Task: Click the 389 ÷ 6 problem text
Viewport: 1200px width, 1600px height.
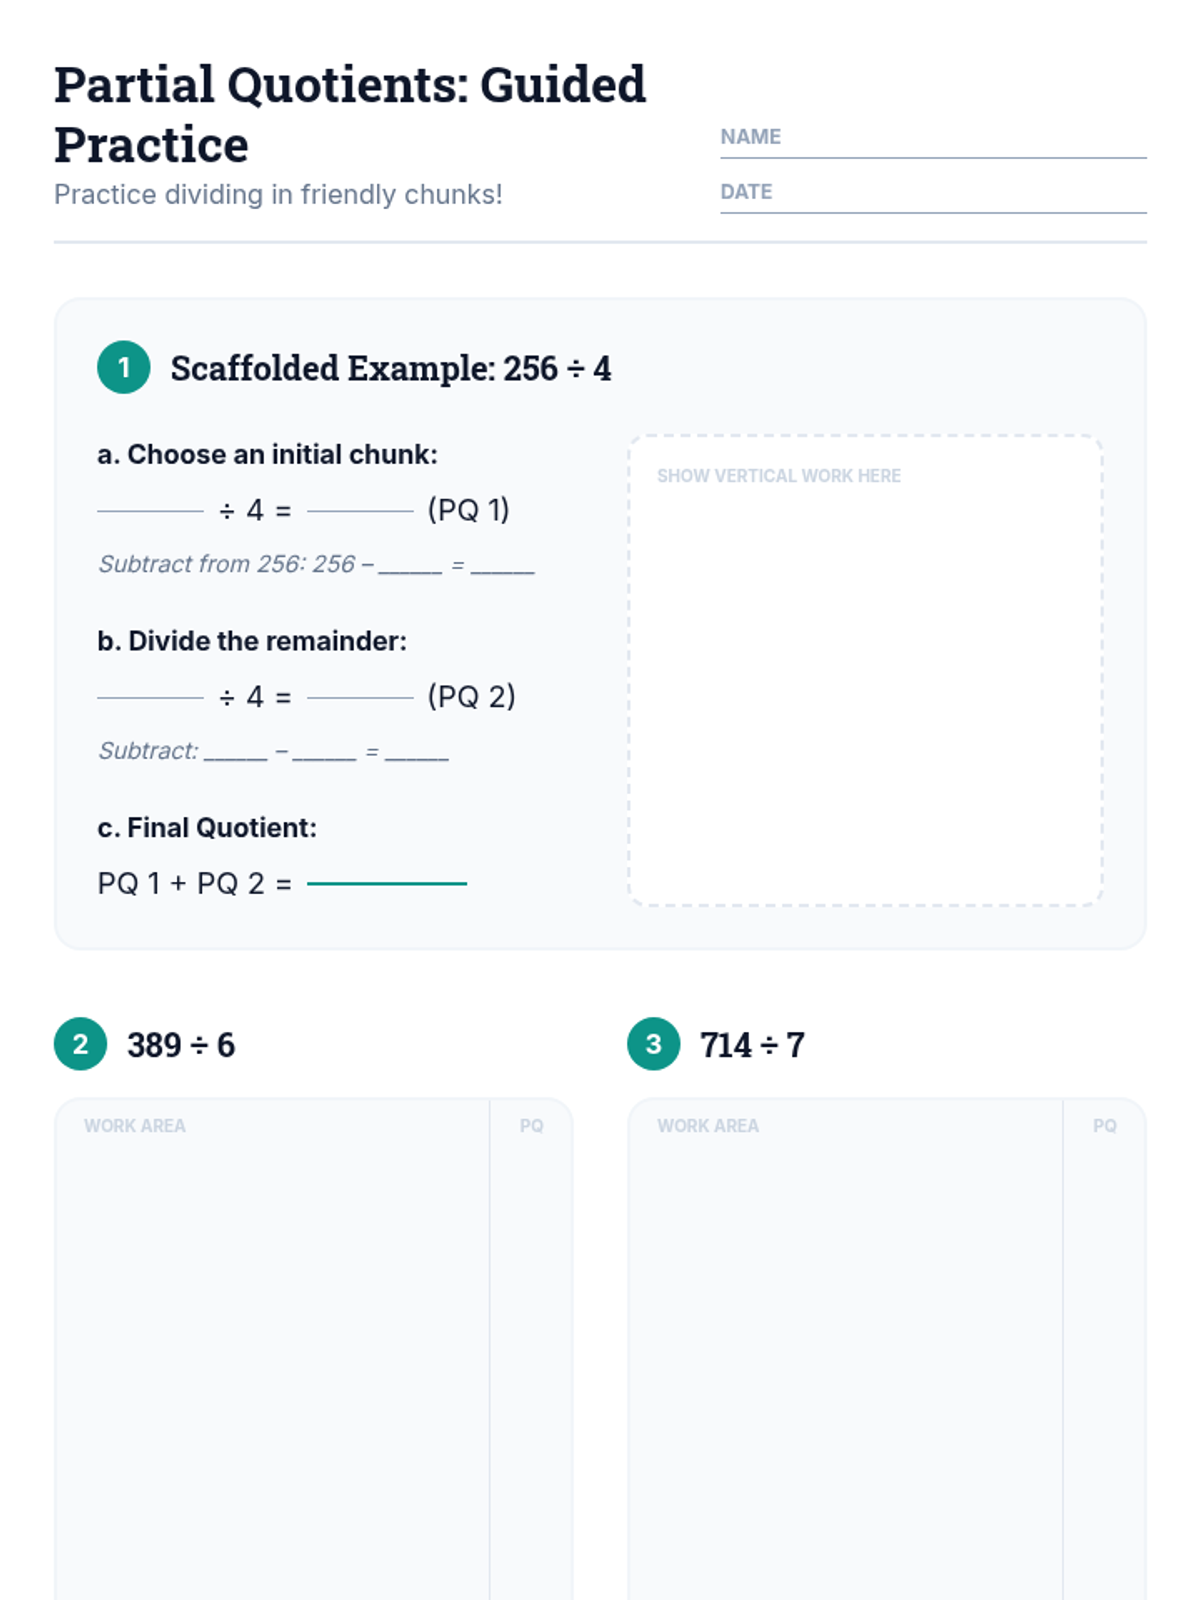Action: click(181, 1045)
